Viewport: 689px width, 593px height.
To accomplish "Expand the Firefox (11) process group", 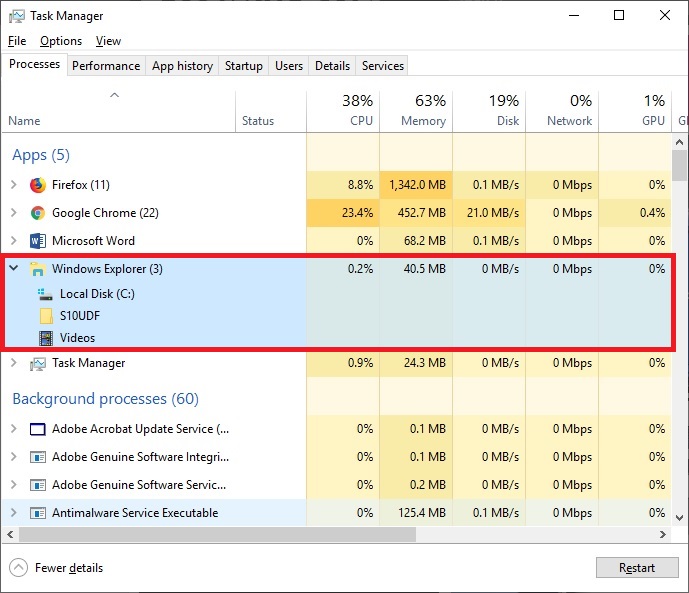I will tap(14, 185).
